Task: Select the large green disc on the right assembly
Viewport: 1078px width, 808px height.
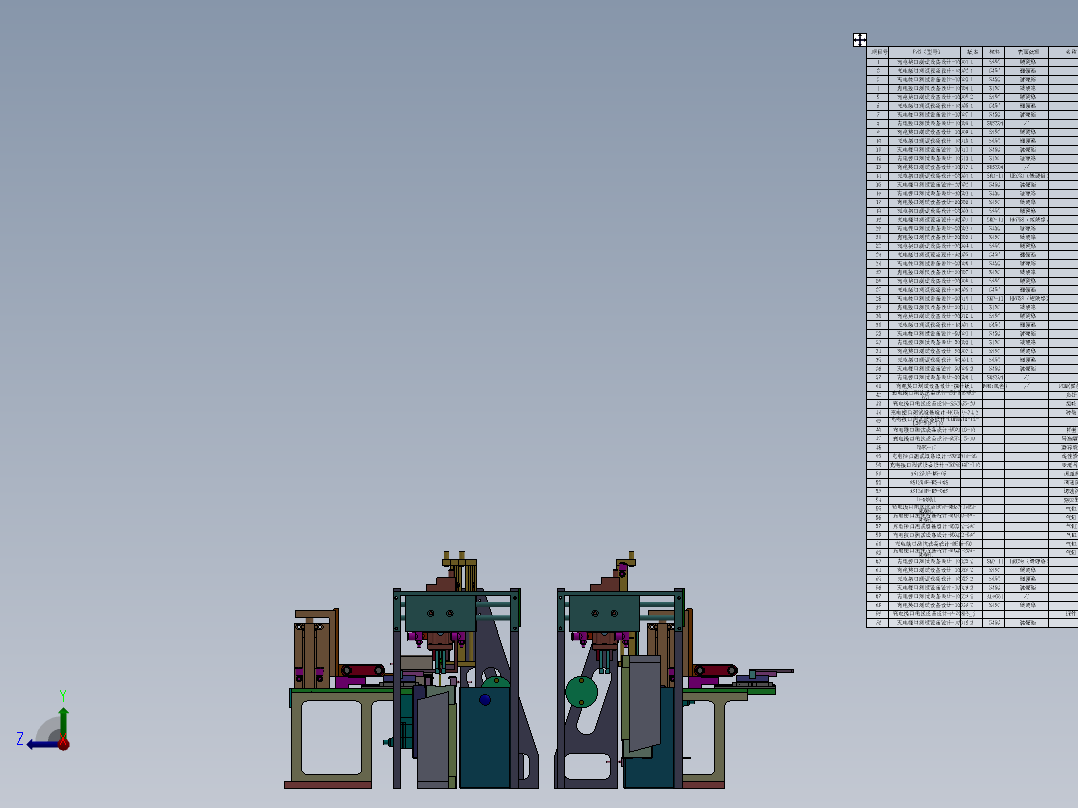Action: [x=581, y=692]
